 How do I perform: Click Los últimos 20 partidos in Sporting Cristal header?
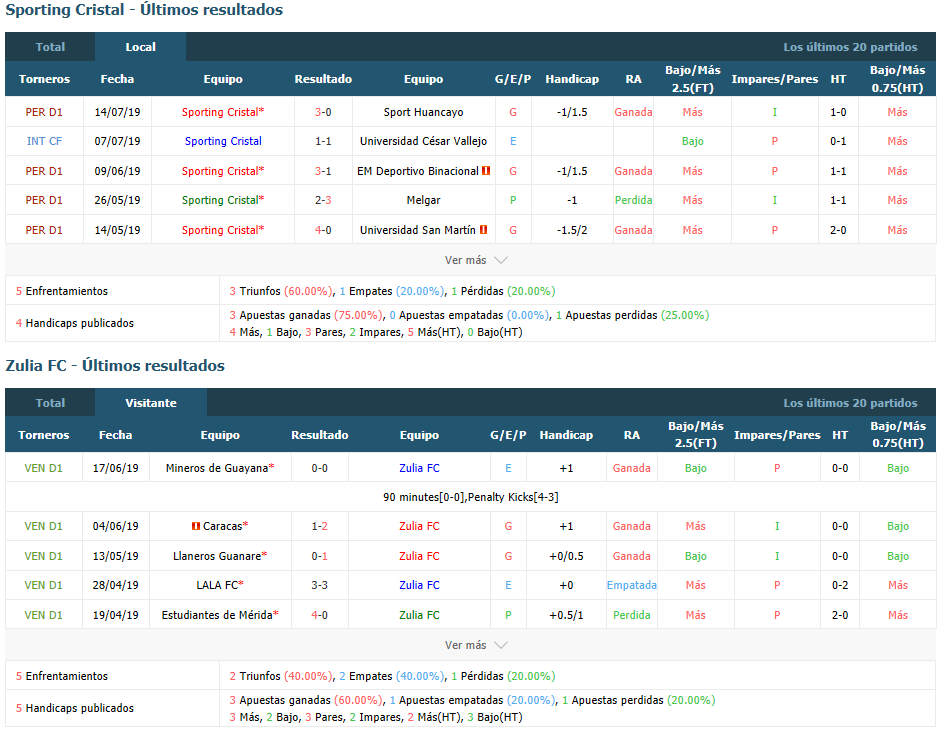(x=850, y=47)
